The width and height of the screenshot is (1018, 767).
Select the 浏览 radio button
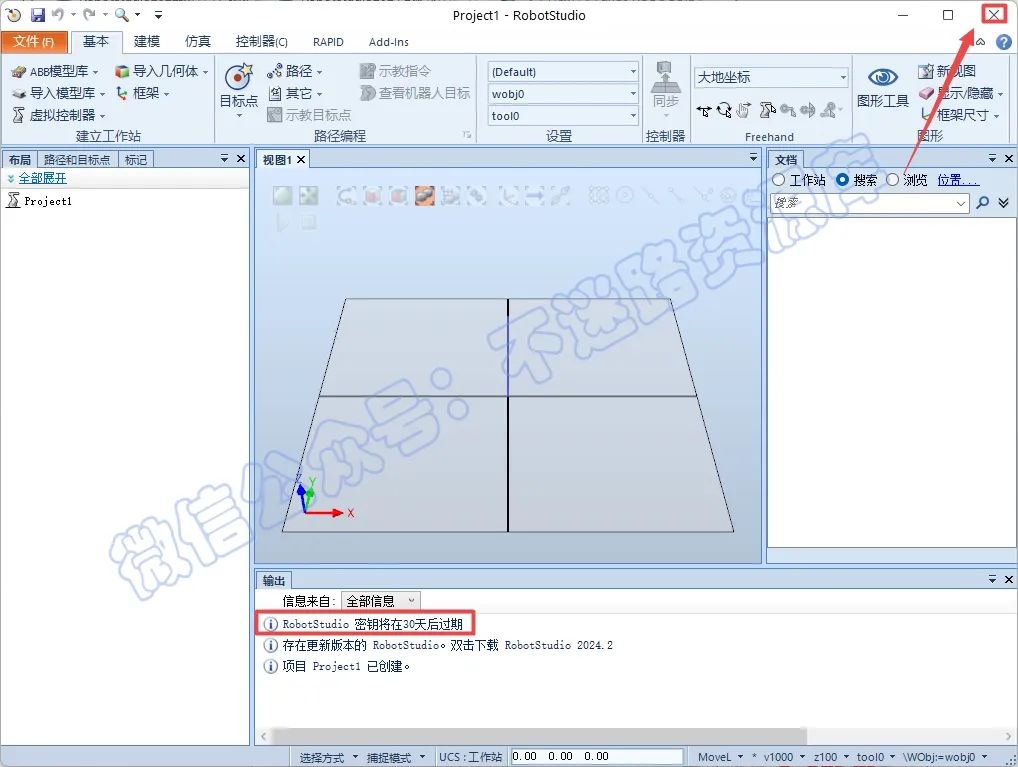(x=893, y=180)
